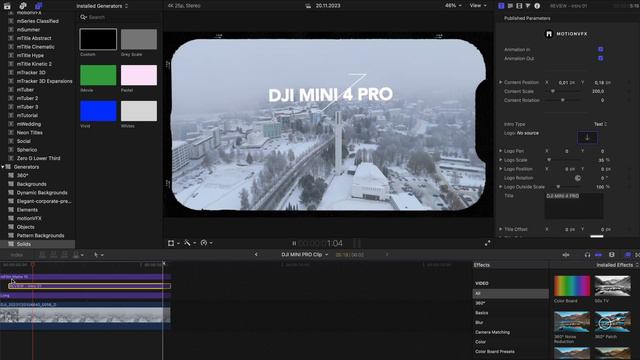Select the All video effects category

511,293
